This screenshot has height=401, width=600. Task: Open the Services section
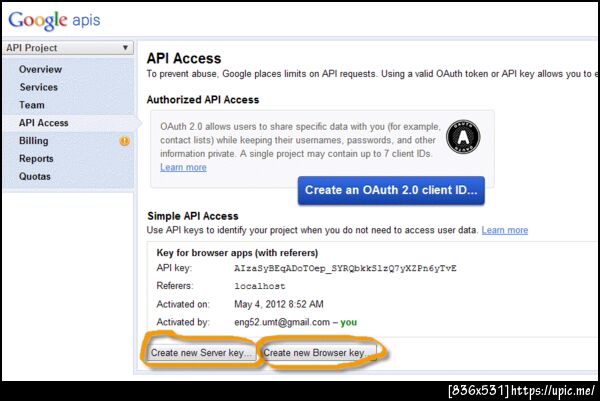39,87
